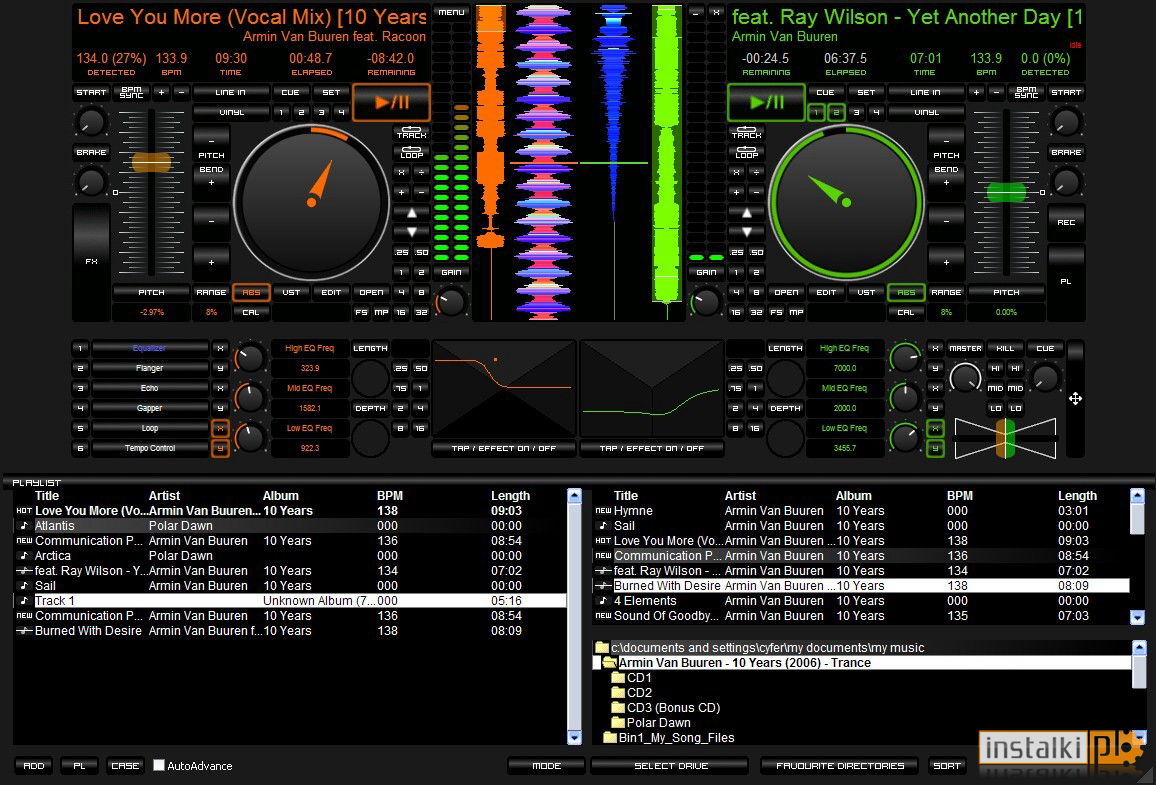This screenshot has height=785, width=1156.
Task: Open the MODE button
Action: pos(546,766)
